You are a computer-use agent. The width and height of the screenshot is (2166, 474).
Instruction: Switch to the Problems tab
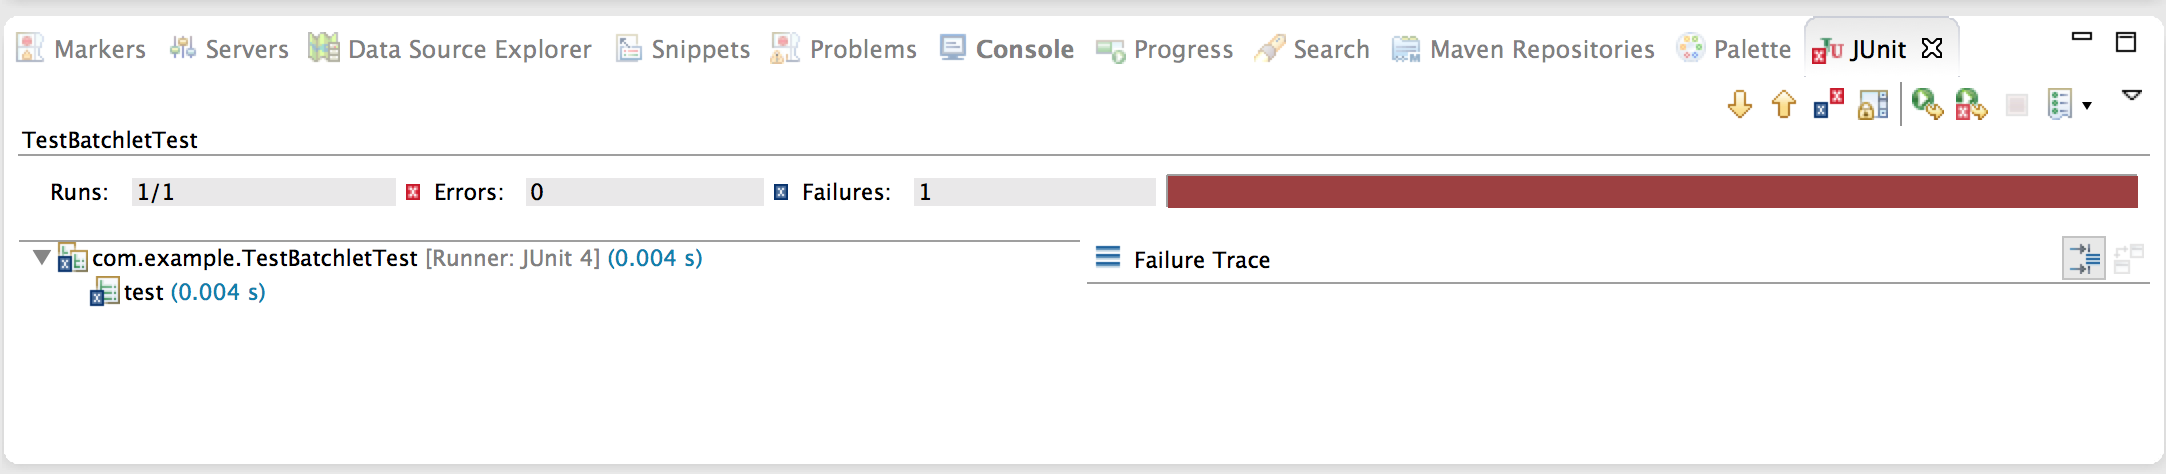844,48
